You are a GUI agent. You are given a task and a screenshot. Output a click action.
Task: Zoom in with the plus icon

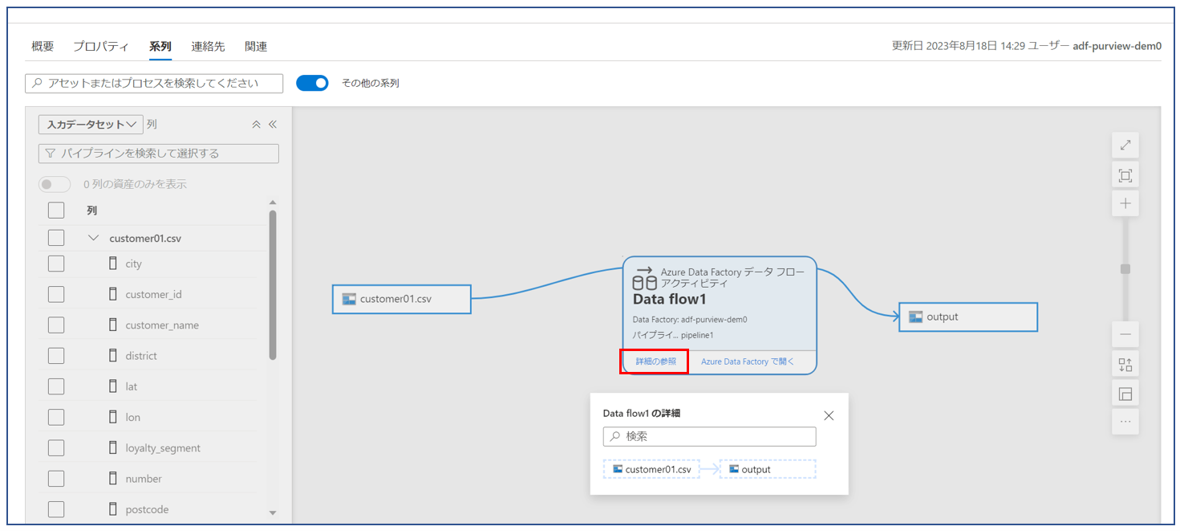point(1125,204)
